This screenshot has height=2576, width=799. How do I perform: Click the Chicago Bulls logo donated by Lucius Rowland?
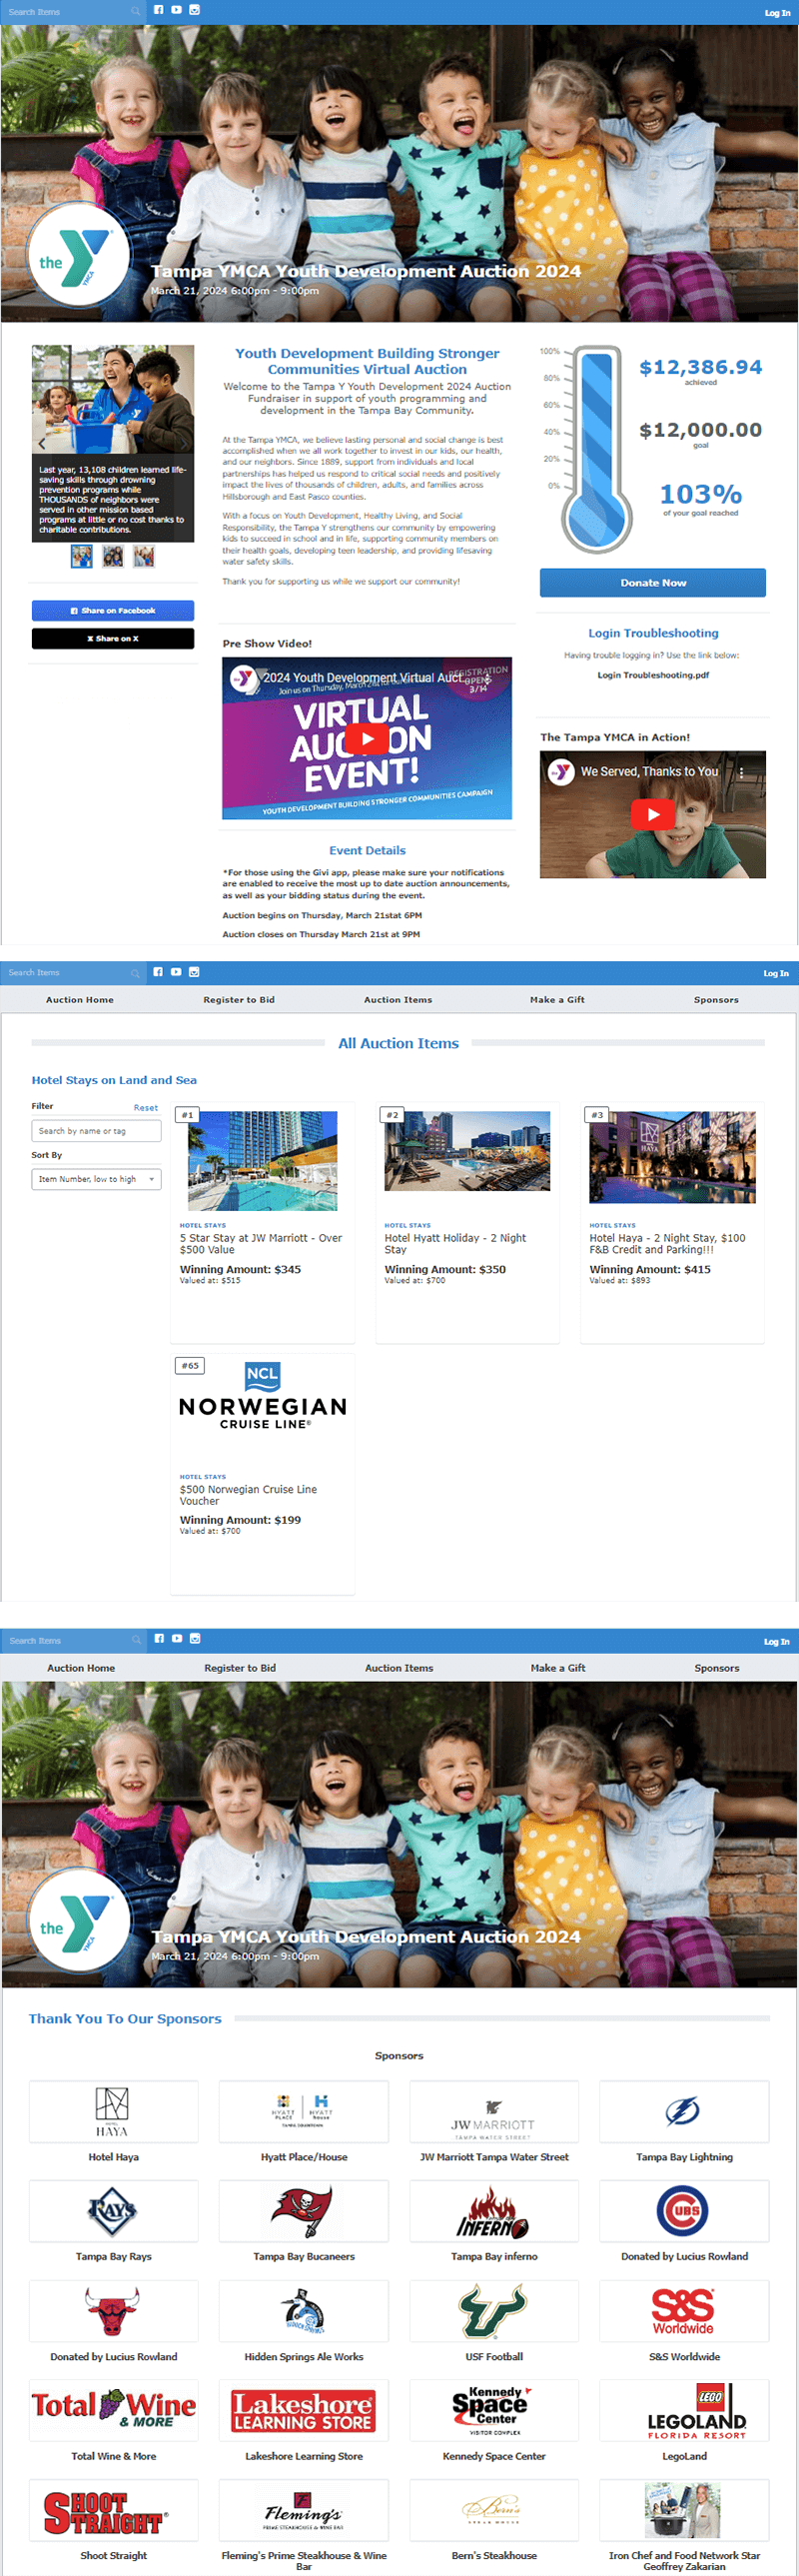coord(113,2310)
